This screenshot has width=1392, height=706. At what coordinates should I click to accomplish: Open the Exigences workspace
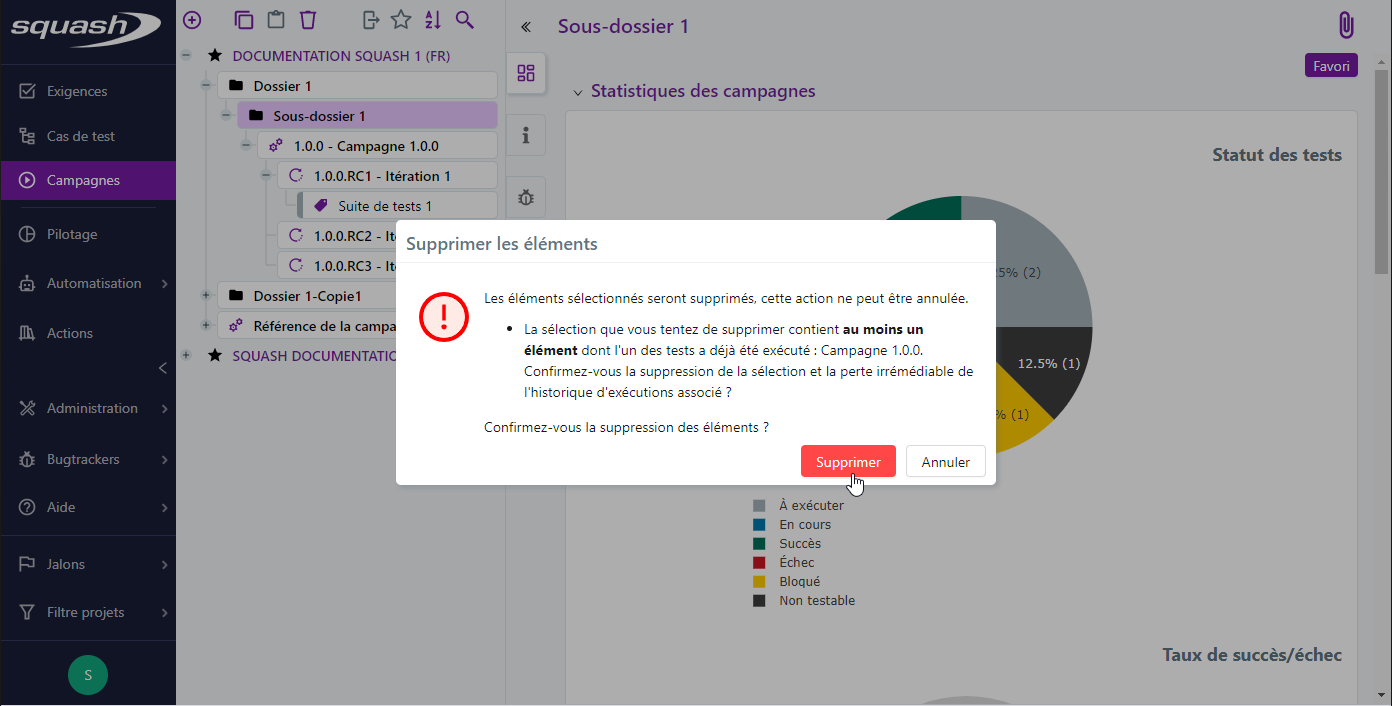(x=77, y=91)
